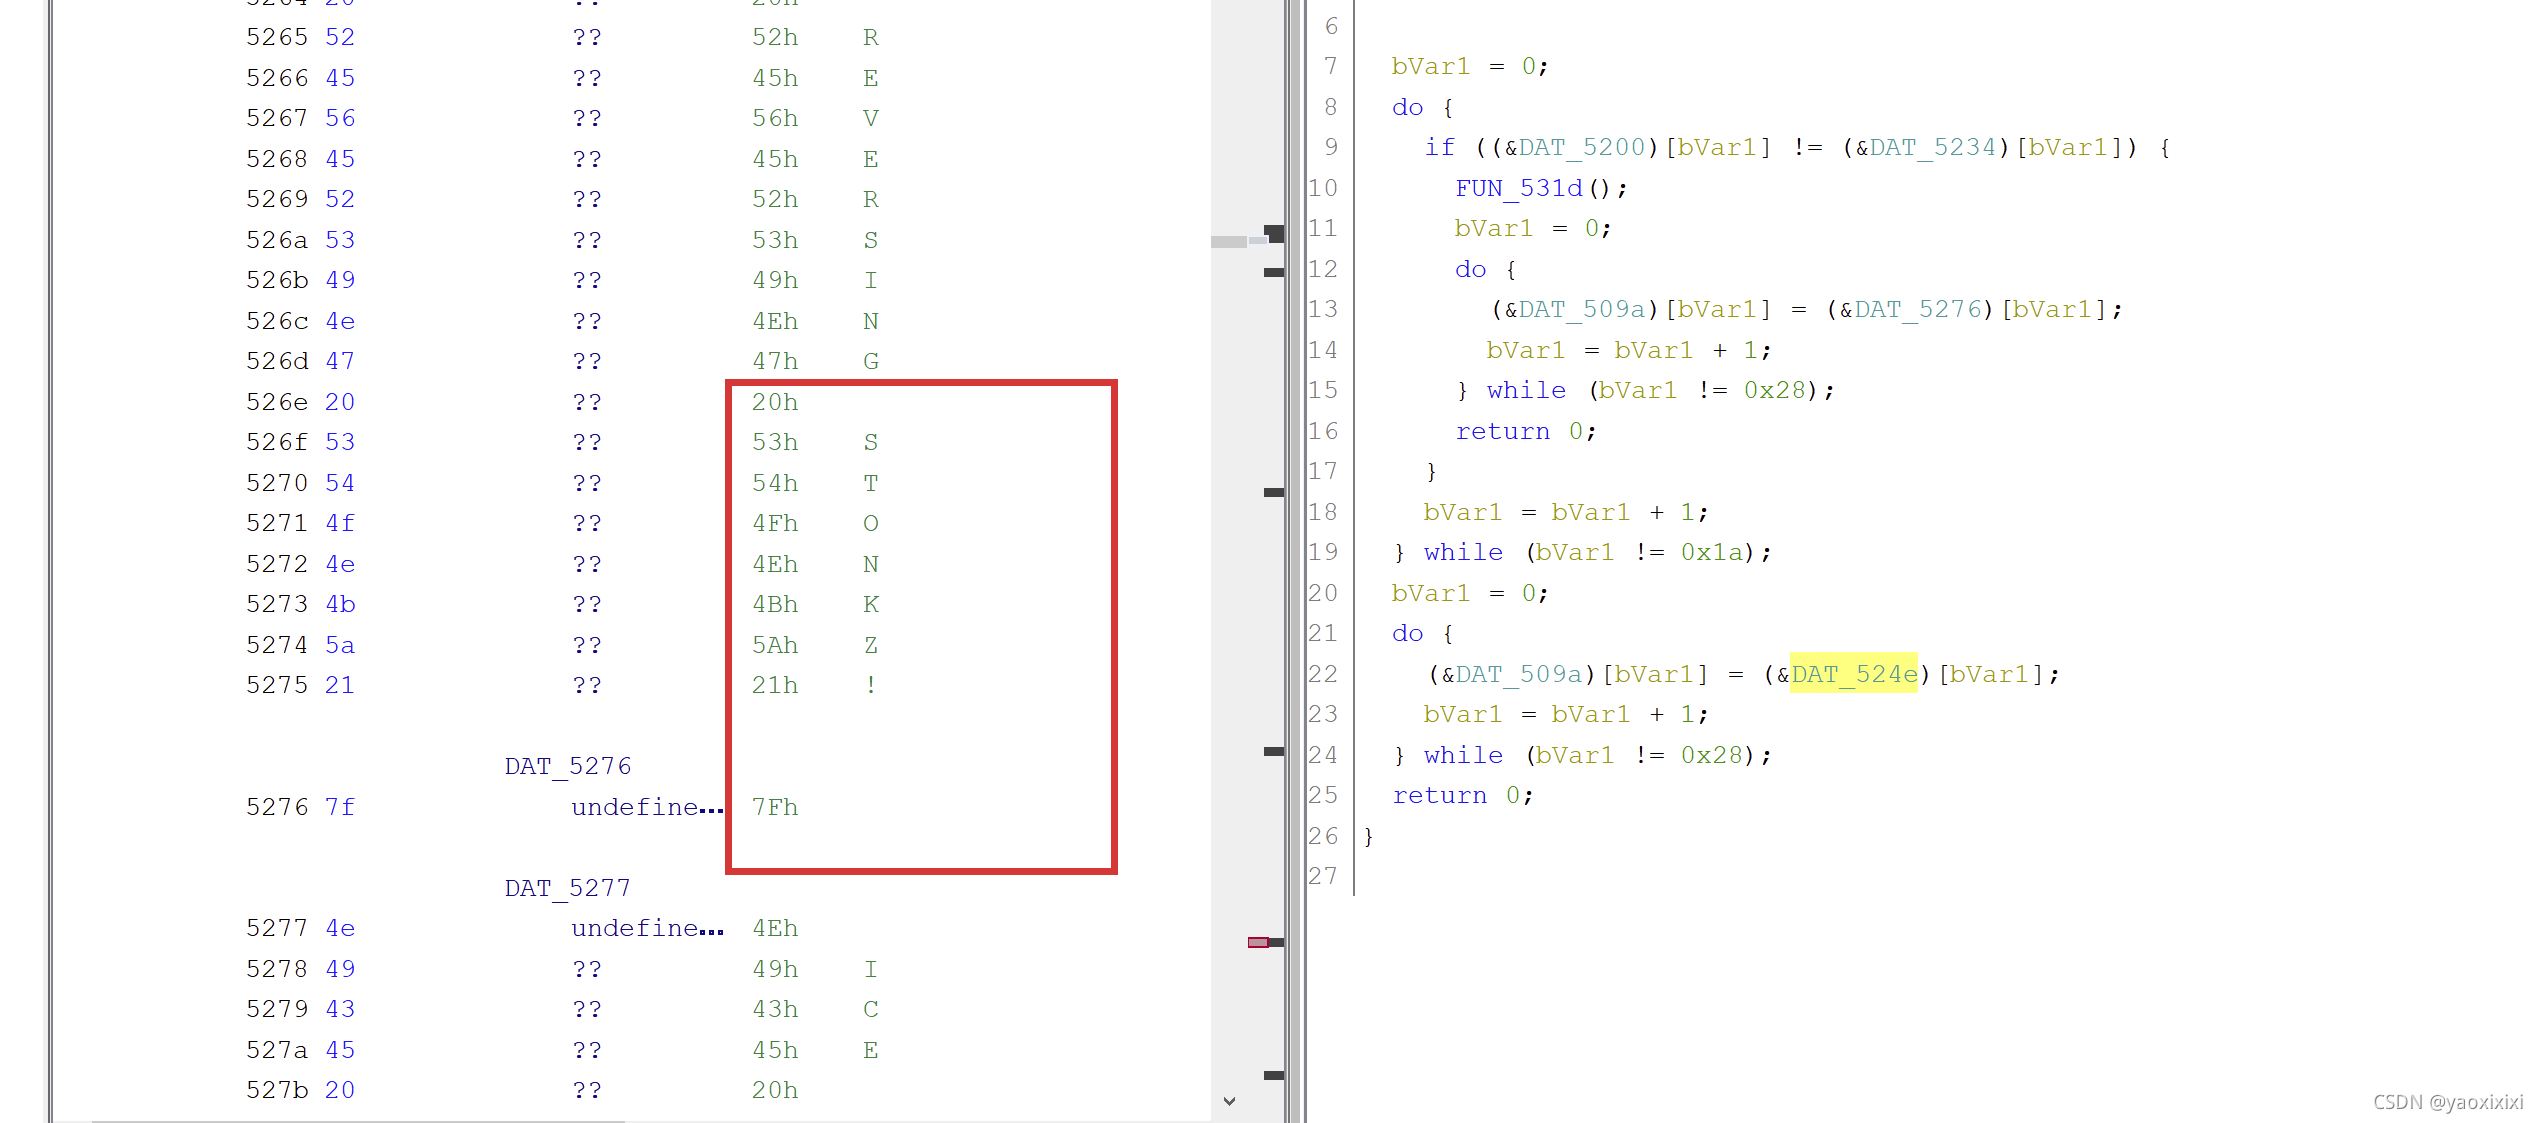Screen dimensions: 2538x1123
Task: Click the 0x1a constant on line 19
Action: pos(1711,552)
